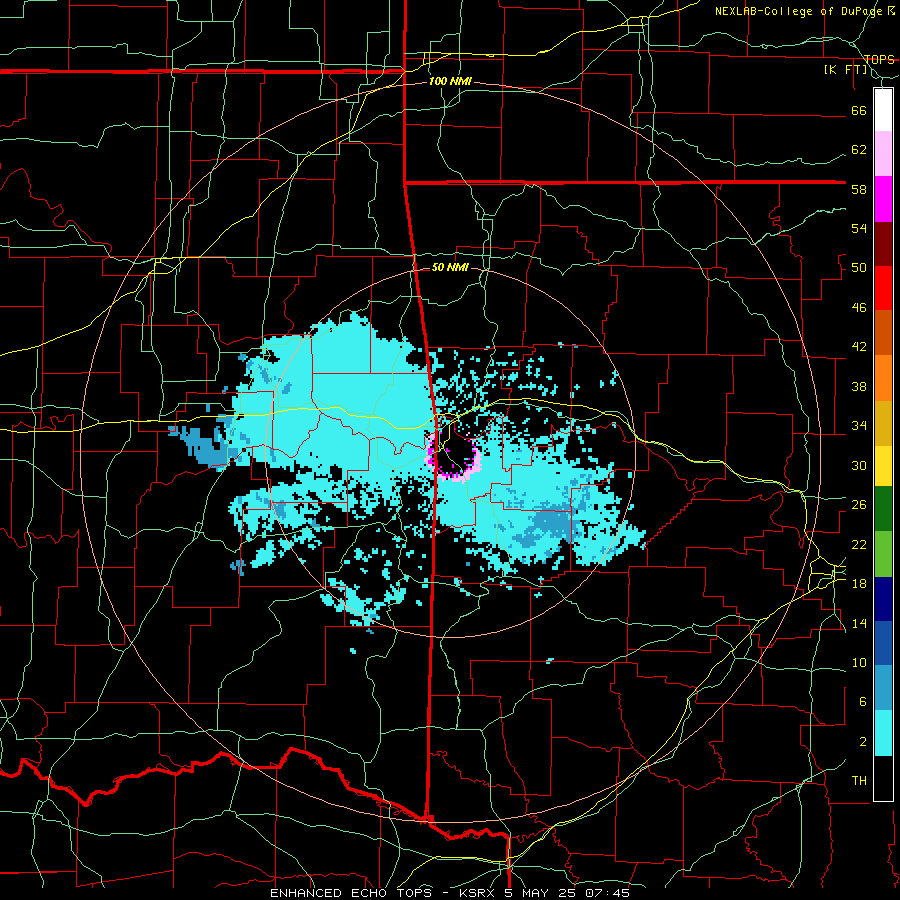Click the magenta legend swatch
The width and height of the screenshot is (900, 900).
coord(883,199)
